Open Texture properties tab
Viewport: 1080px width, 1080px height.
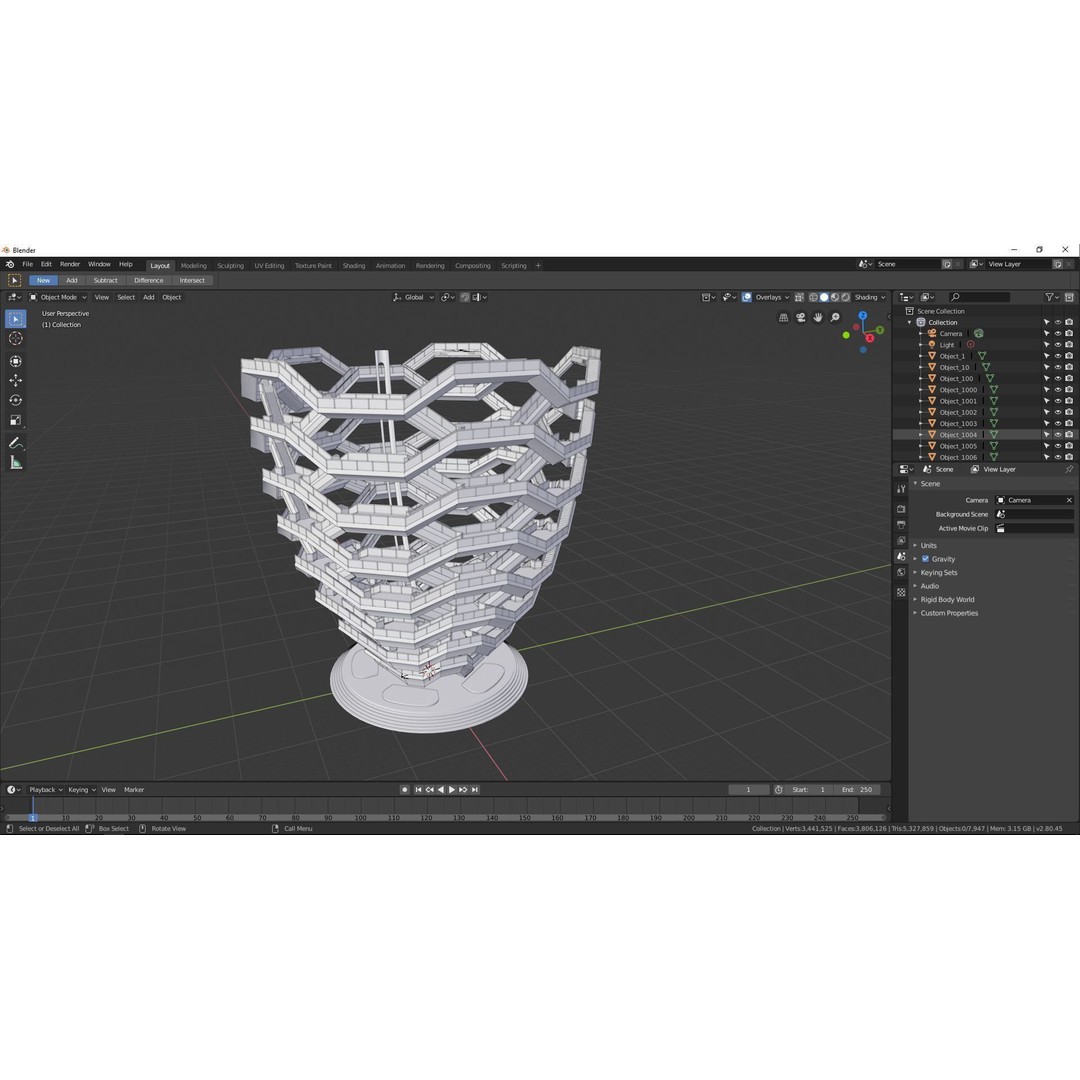tap(901, 592)
